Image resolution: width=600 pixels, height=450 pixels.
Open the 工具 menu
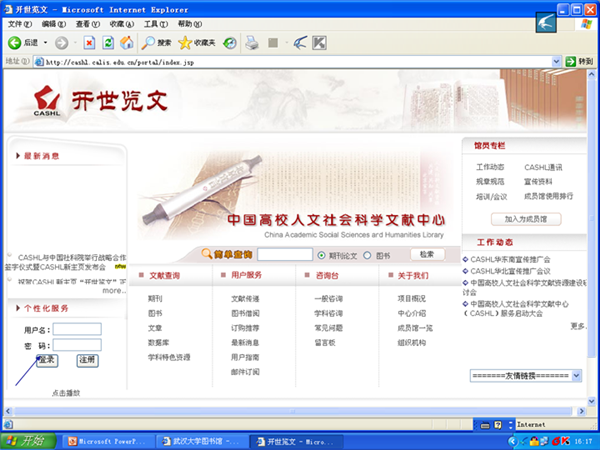point(156,24)
